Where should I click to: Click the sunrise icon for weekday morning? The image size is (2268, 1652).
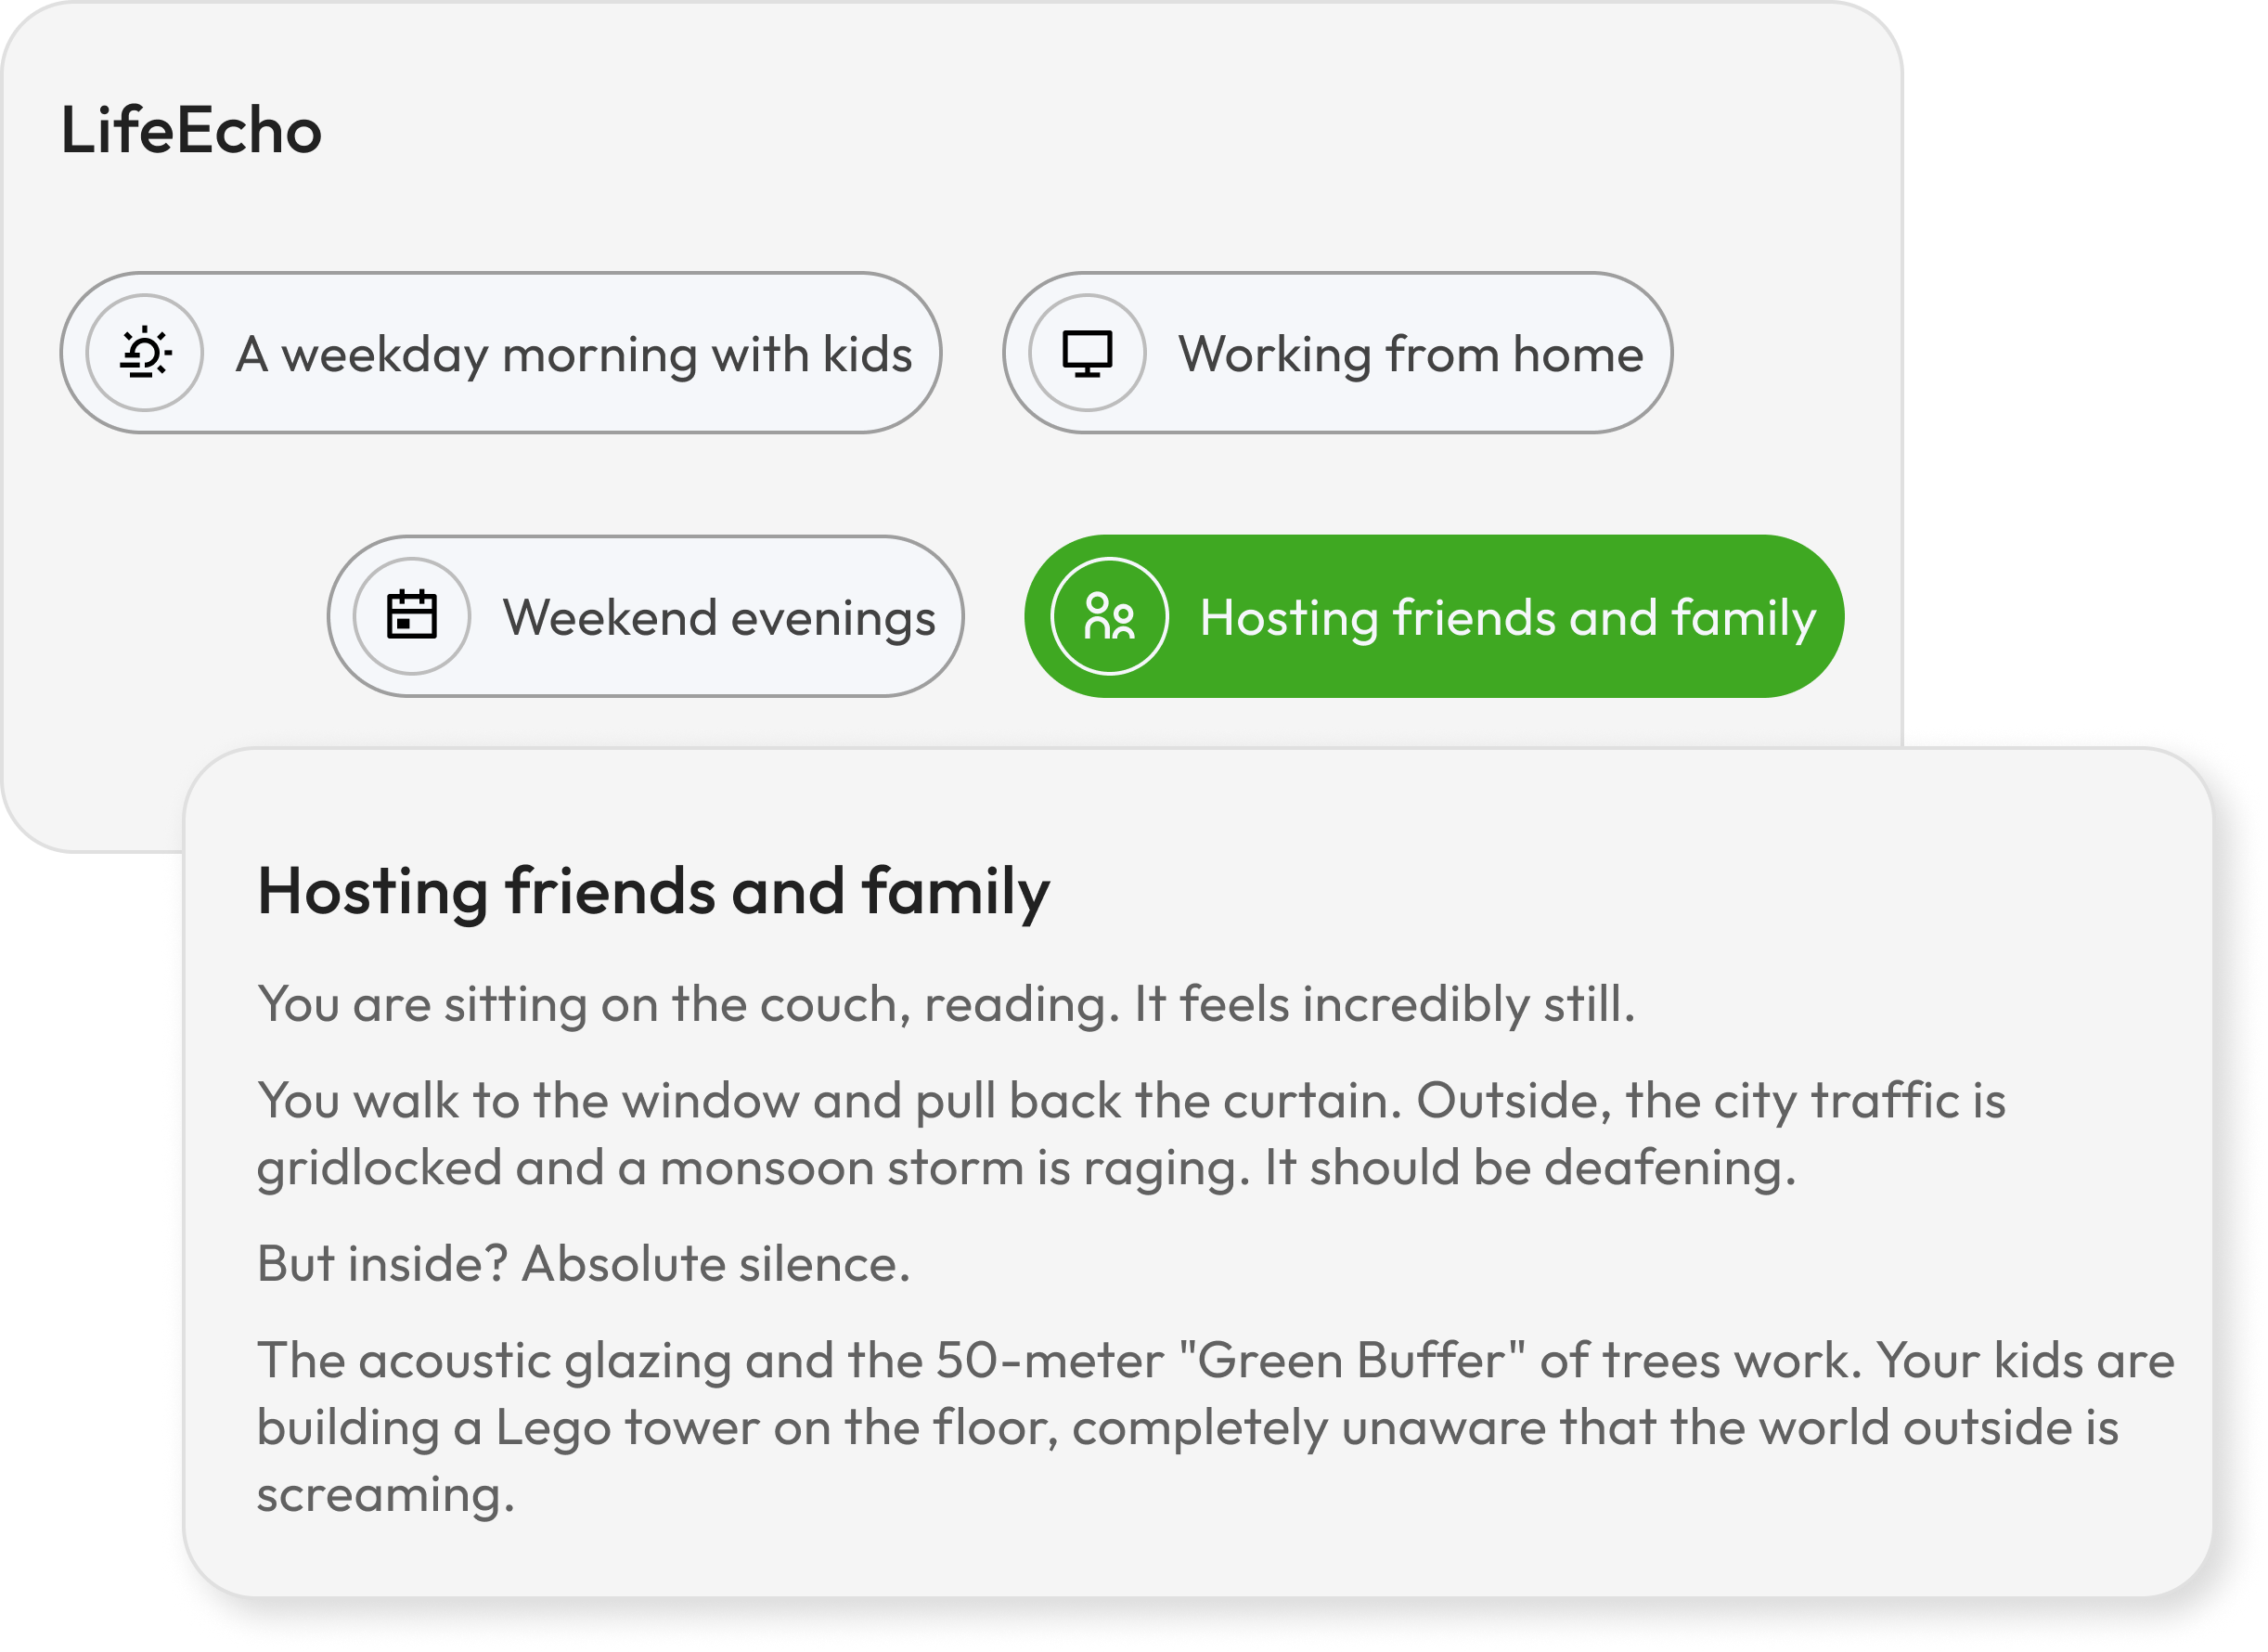(x=145, y=353)
